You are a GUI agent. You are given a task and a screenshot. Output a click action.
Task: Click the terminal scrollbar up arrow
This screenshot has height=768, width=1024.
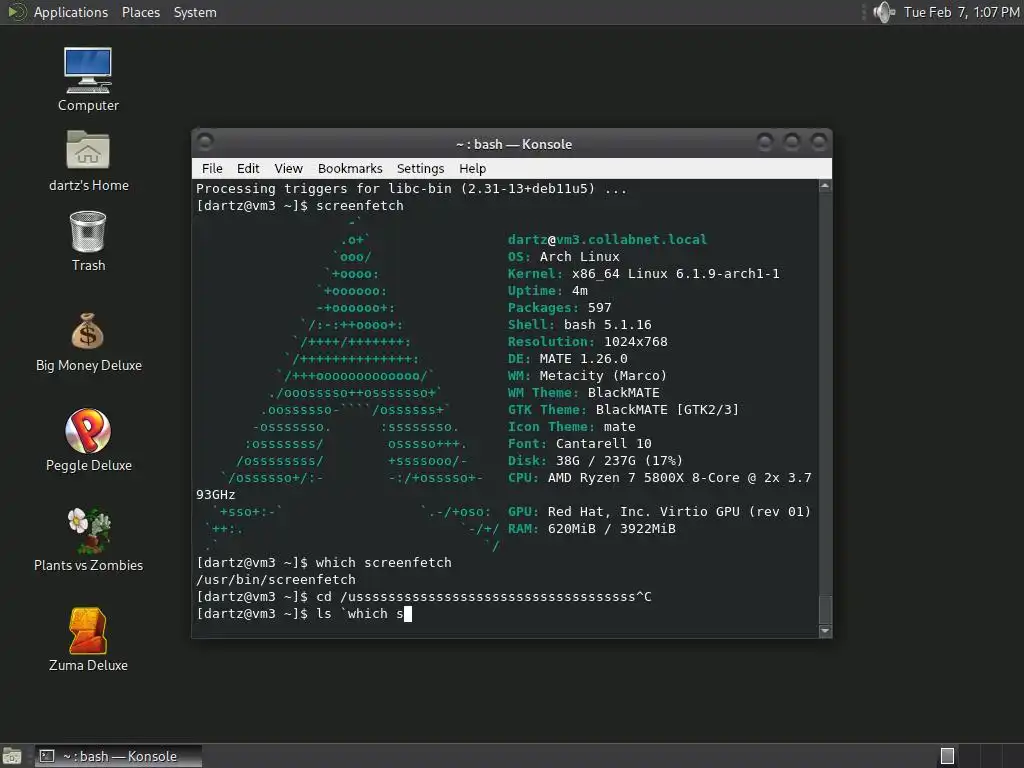[x=825, y=186]
